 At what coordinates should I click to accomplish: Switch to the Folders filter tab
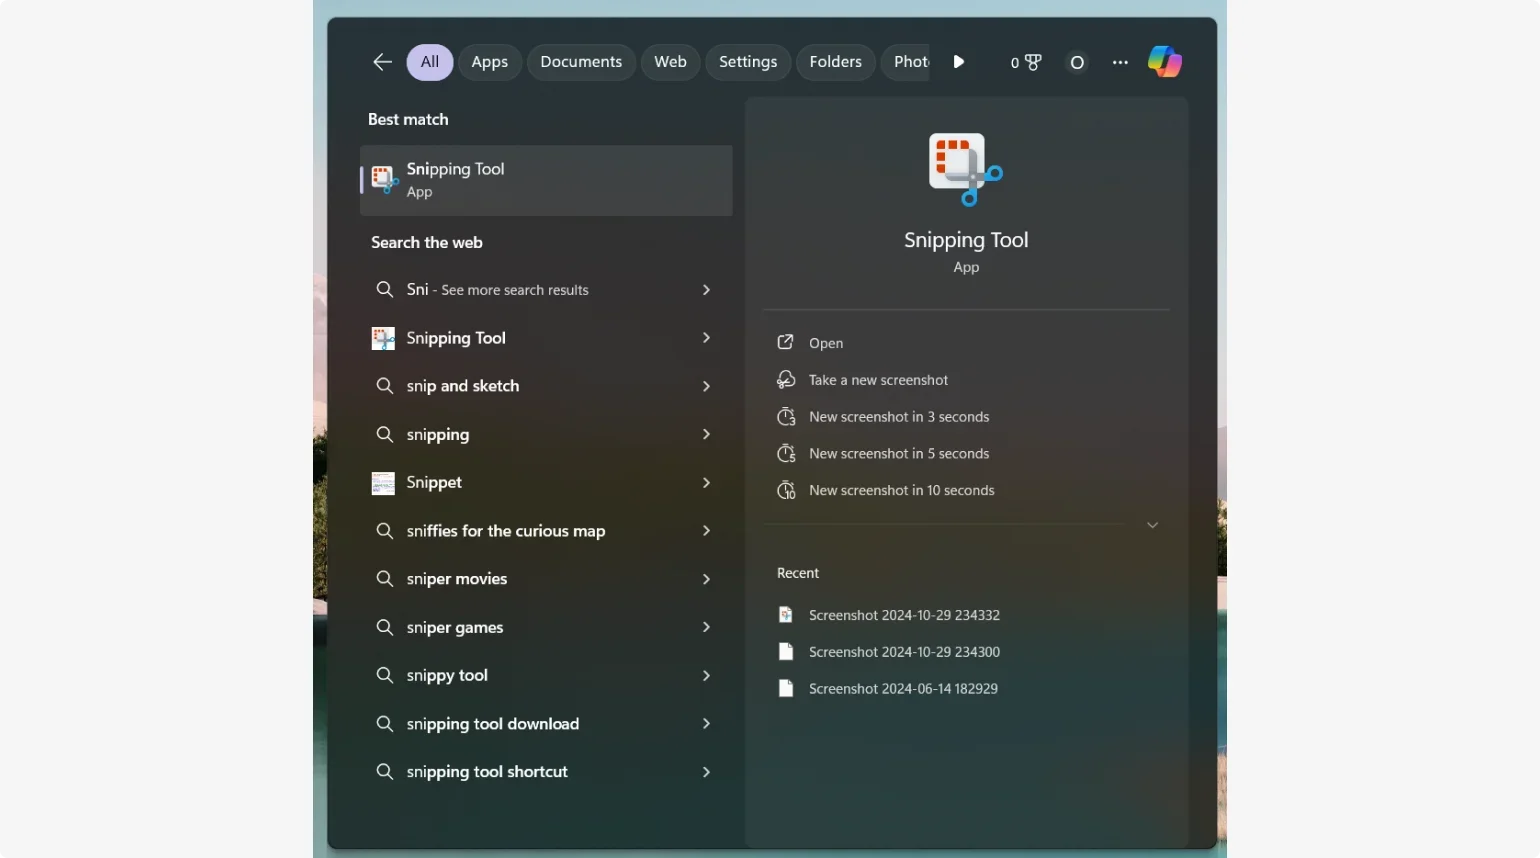pos(835,62)
